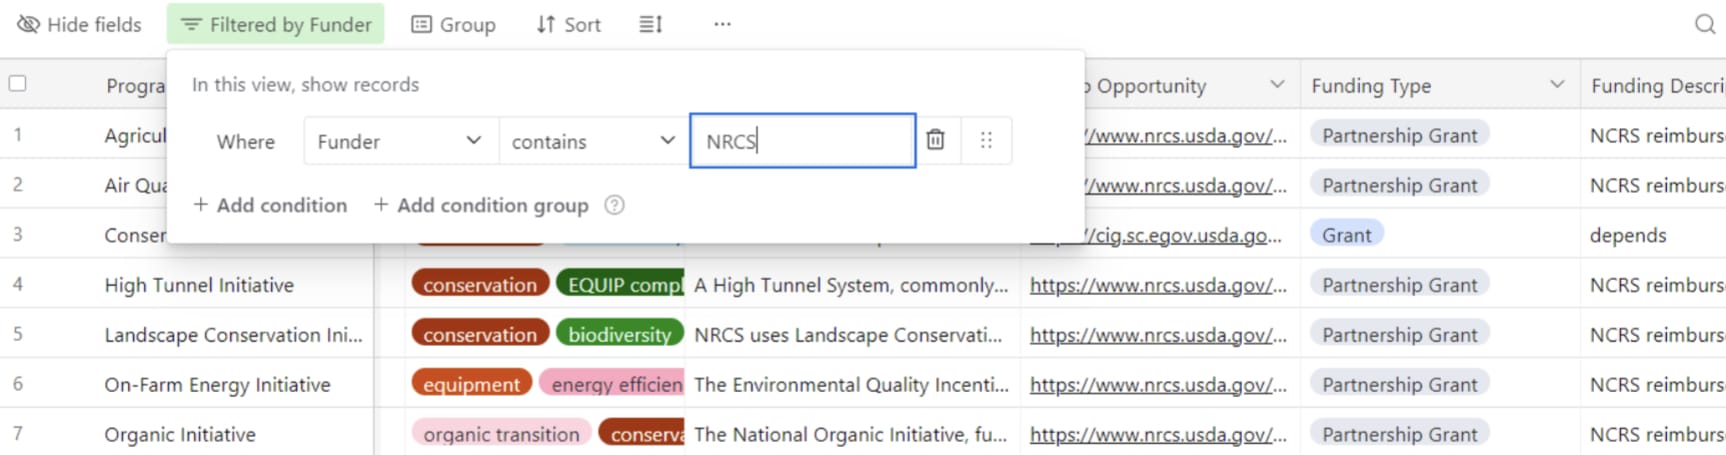1726x455 pixels.
Task: Open the link in Organic Initiative row
Action: (x=1158, y=436)
